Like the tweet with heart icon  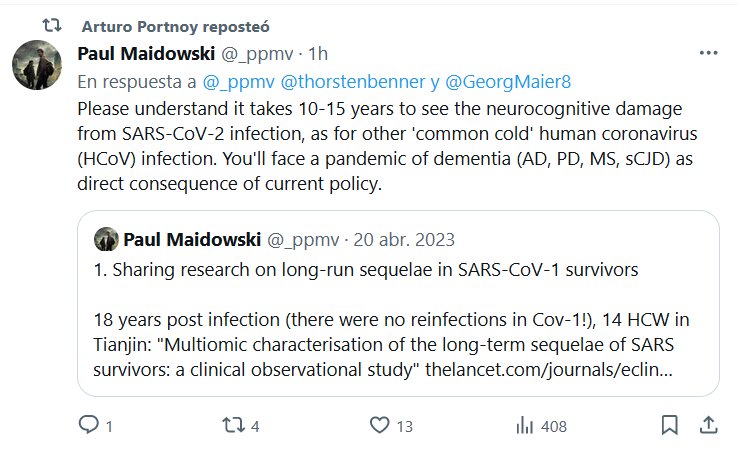[x=378, y=426]
